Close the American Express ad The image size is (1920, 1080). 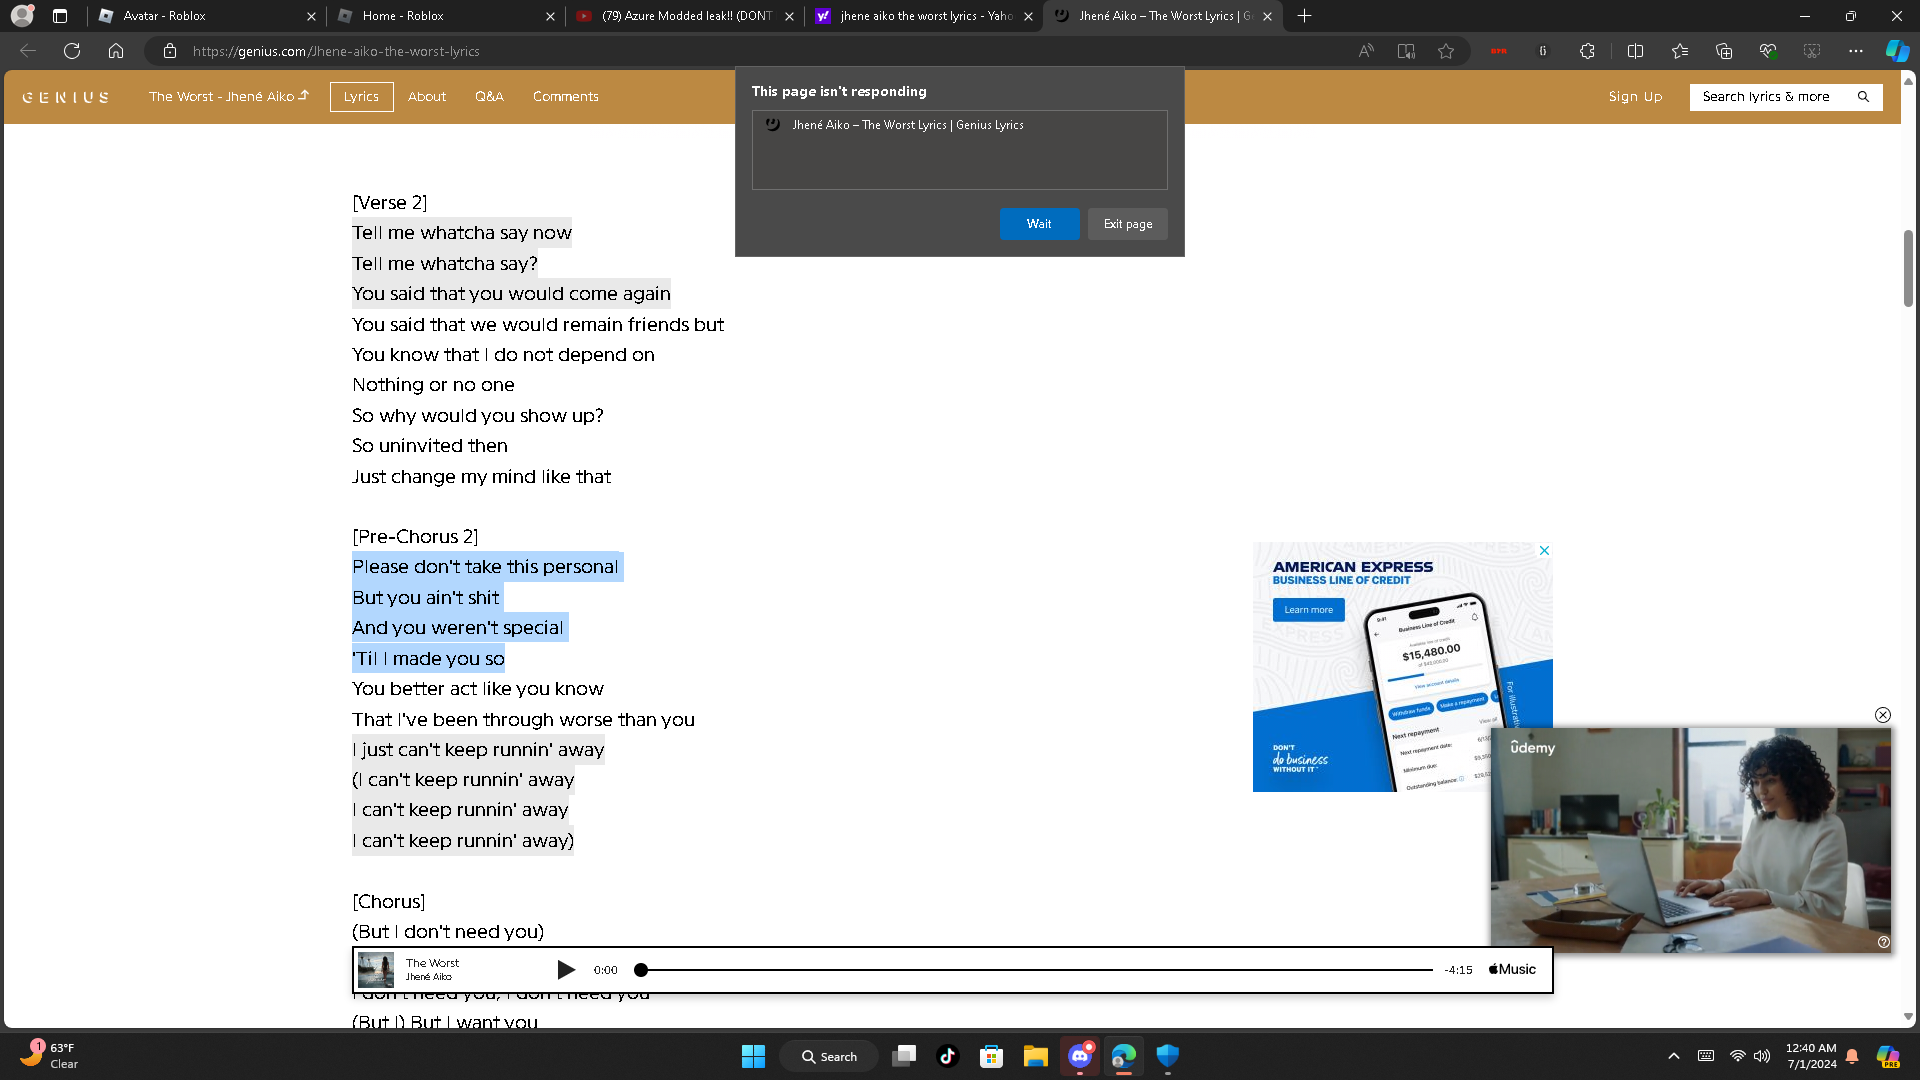(x=1544, y=551)
